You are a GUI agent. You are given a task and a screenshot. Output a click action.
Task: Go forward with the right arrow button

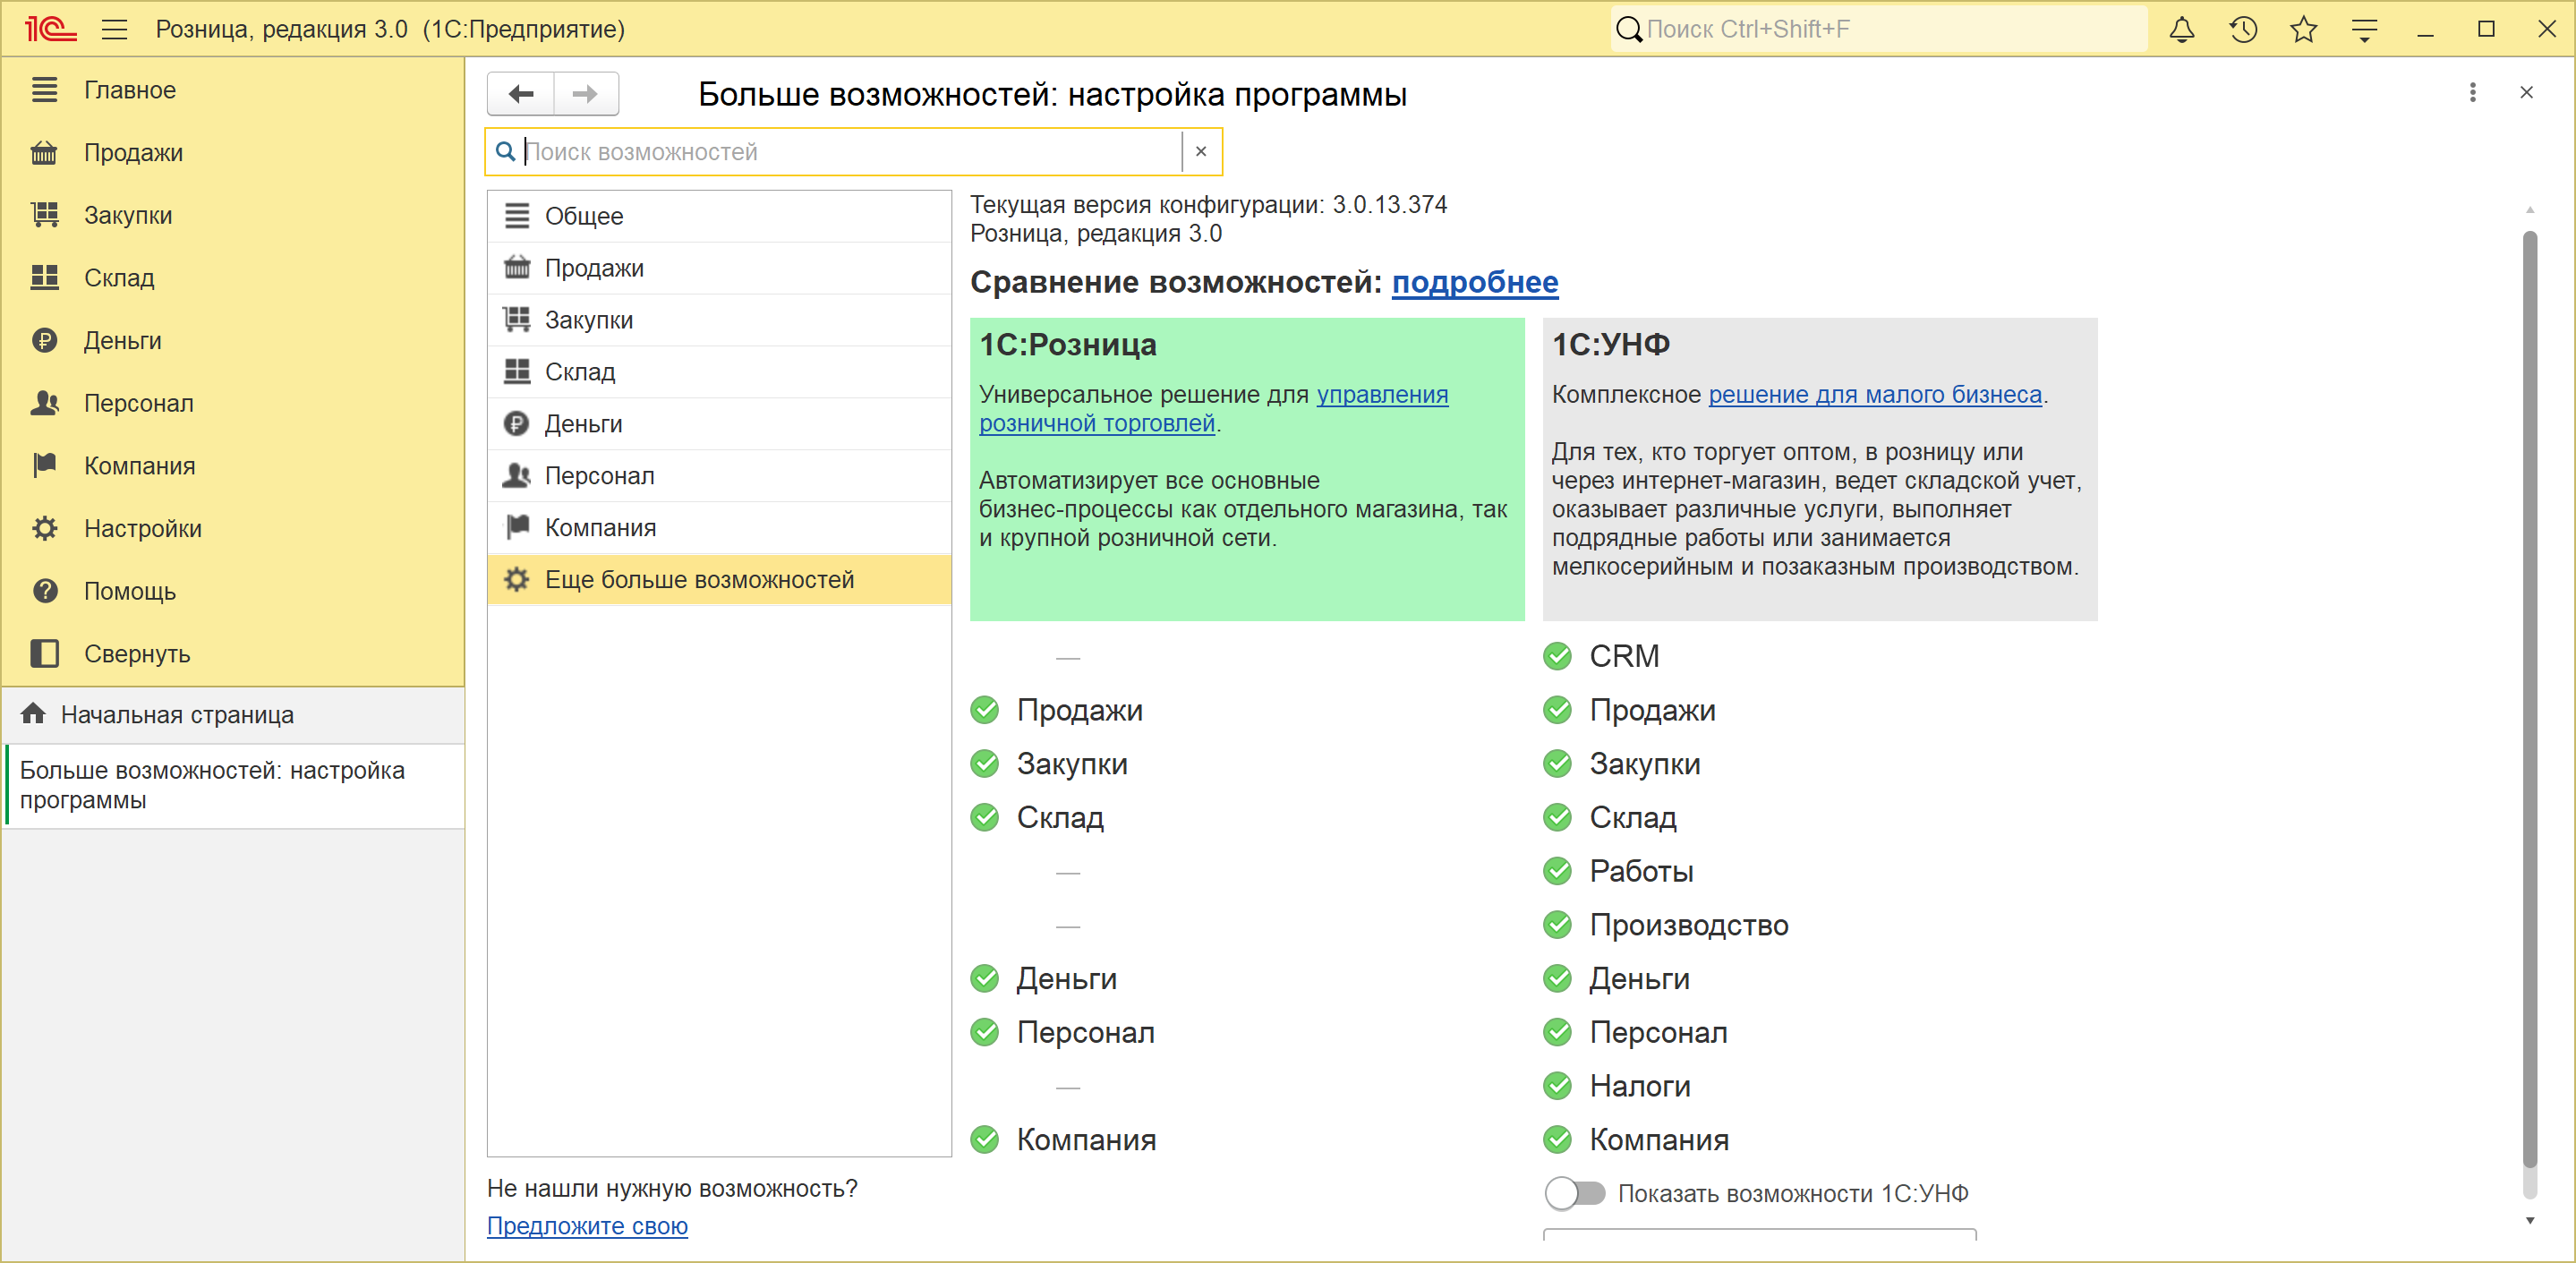586,94
